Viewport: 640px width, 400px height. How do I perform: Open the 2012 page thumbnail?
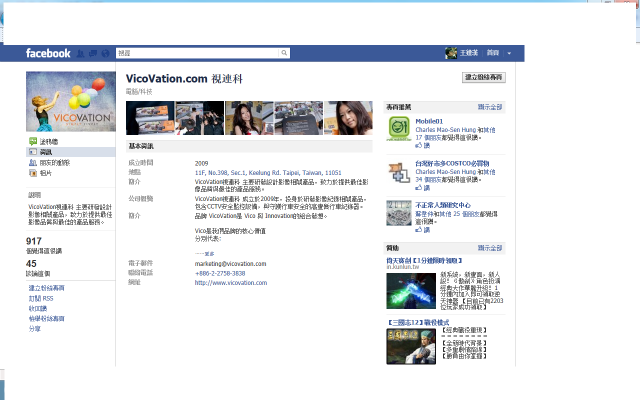pyautogui.click(x=399, y=213)
